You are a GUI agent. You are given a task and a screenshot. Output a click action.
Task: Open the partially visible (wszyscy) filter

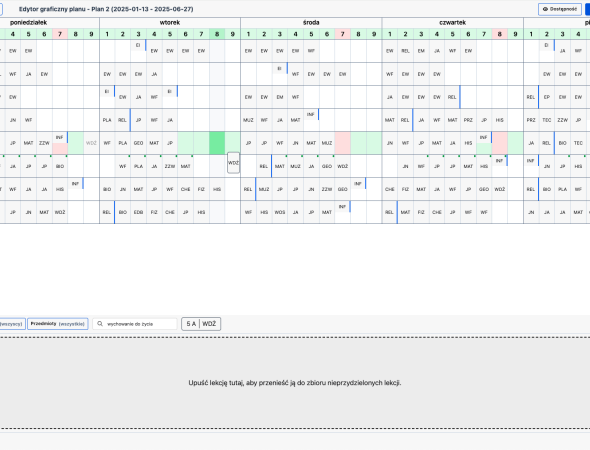(12, 324)
